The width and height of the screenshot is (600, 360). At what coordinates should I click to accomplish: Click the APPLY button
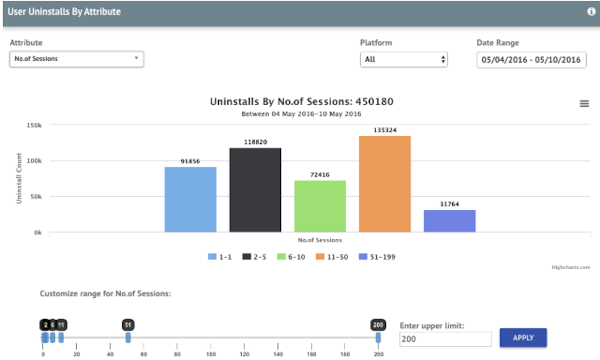523,338
